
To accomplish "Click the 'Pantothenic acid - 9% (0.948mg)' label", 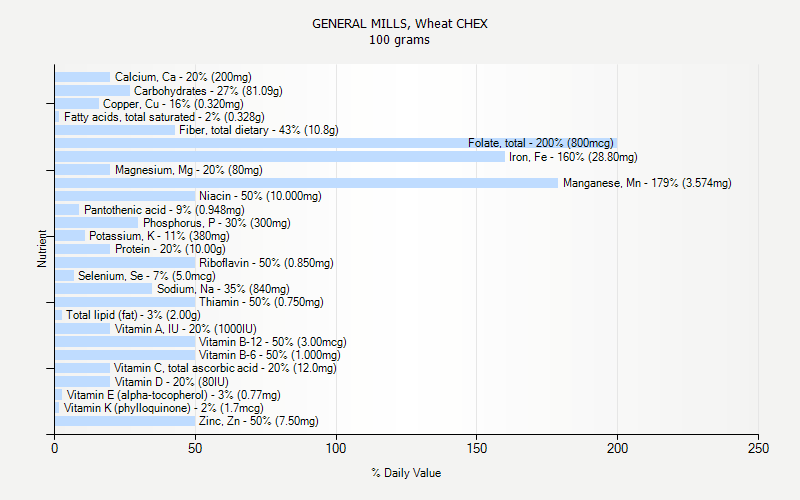I will click(x=164, y=210).
